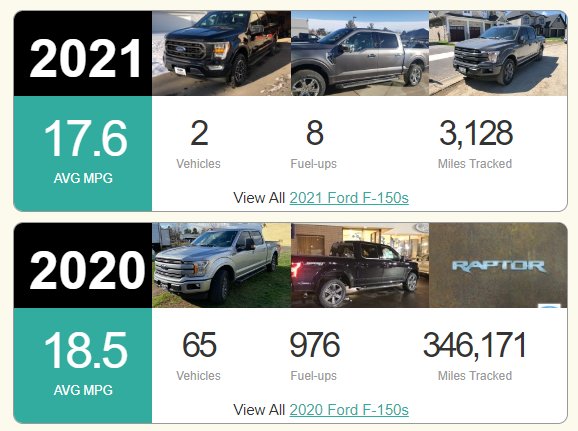Select the 17.6 AVG MPG tile
Image resolution: width=578 pixels, height=431 pixels.
[83, 153]
